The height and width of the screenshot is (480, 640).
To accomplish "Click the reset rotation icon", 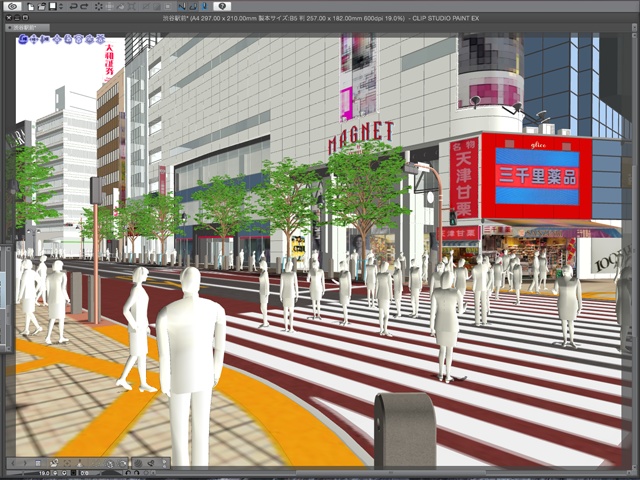I will [x=146, y=473].
